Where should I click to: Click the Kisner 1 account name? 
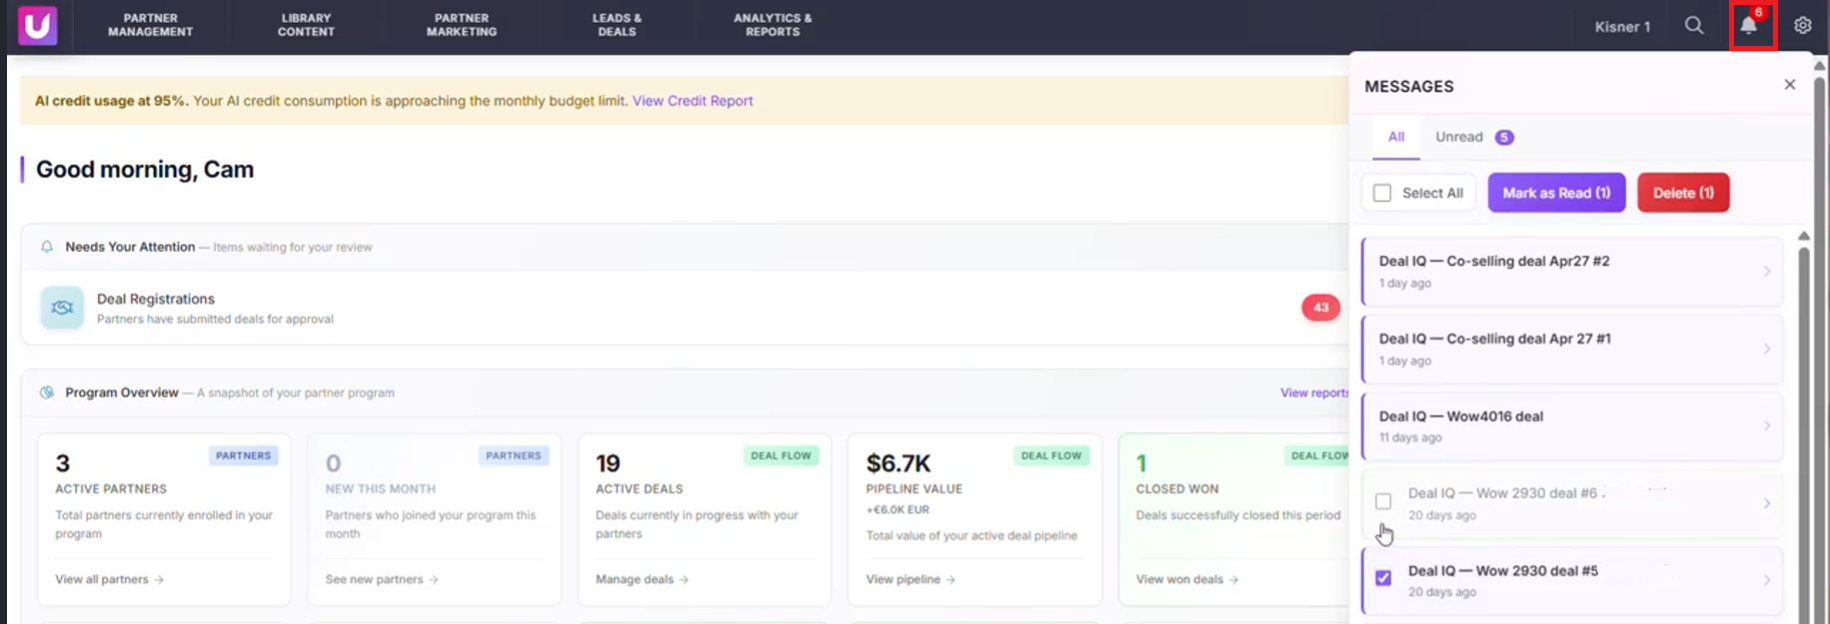(x=1622, y=27)
